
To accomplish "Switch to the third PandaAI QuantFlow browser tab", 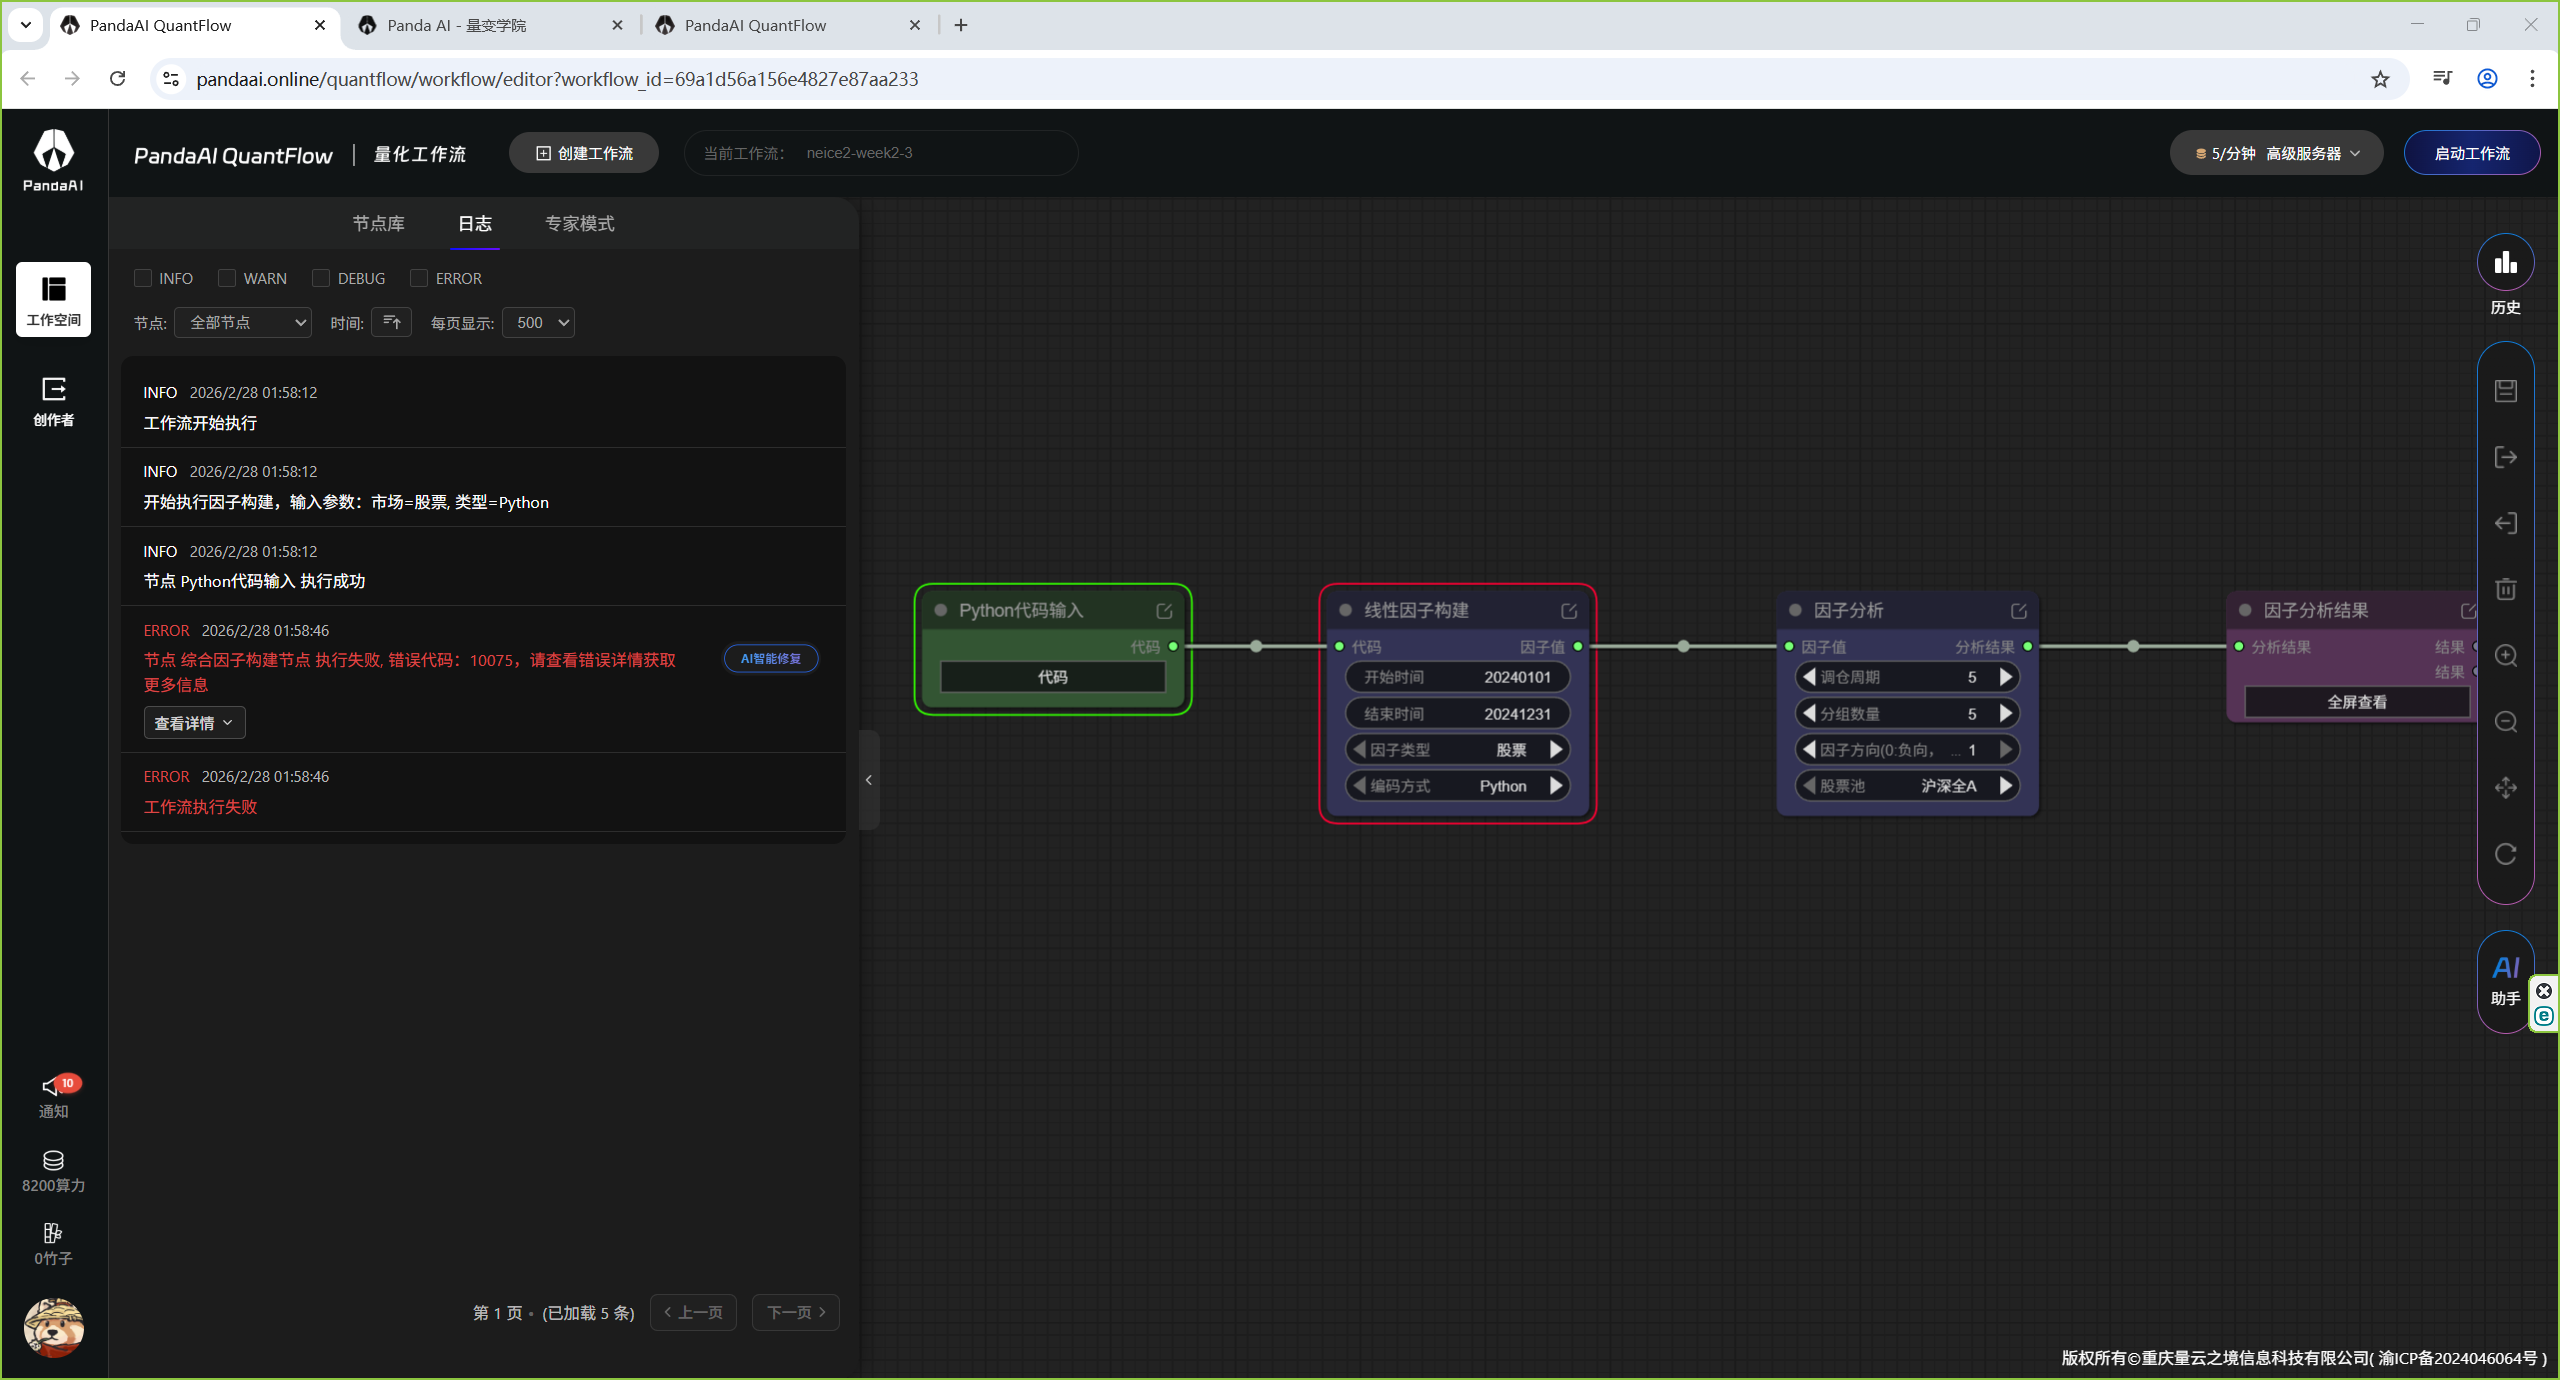I will click(x=788, y=25).
